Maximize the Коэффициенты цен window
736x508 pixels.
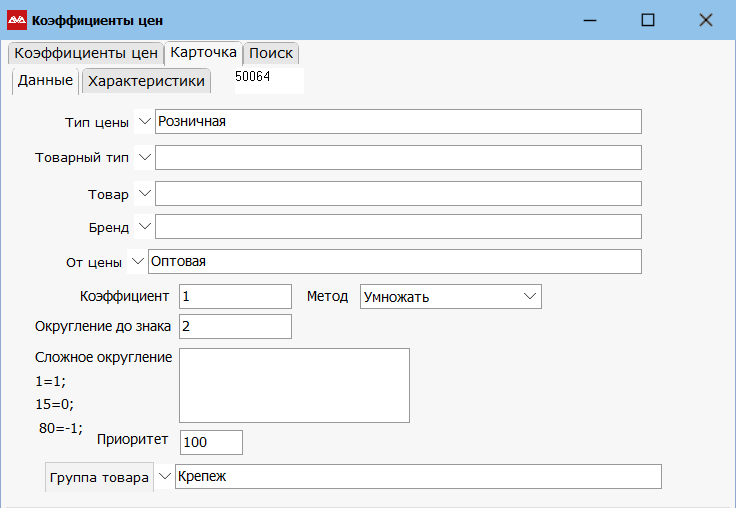click(x=648, y=20)
